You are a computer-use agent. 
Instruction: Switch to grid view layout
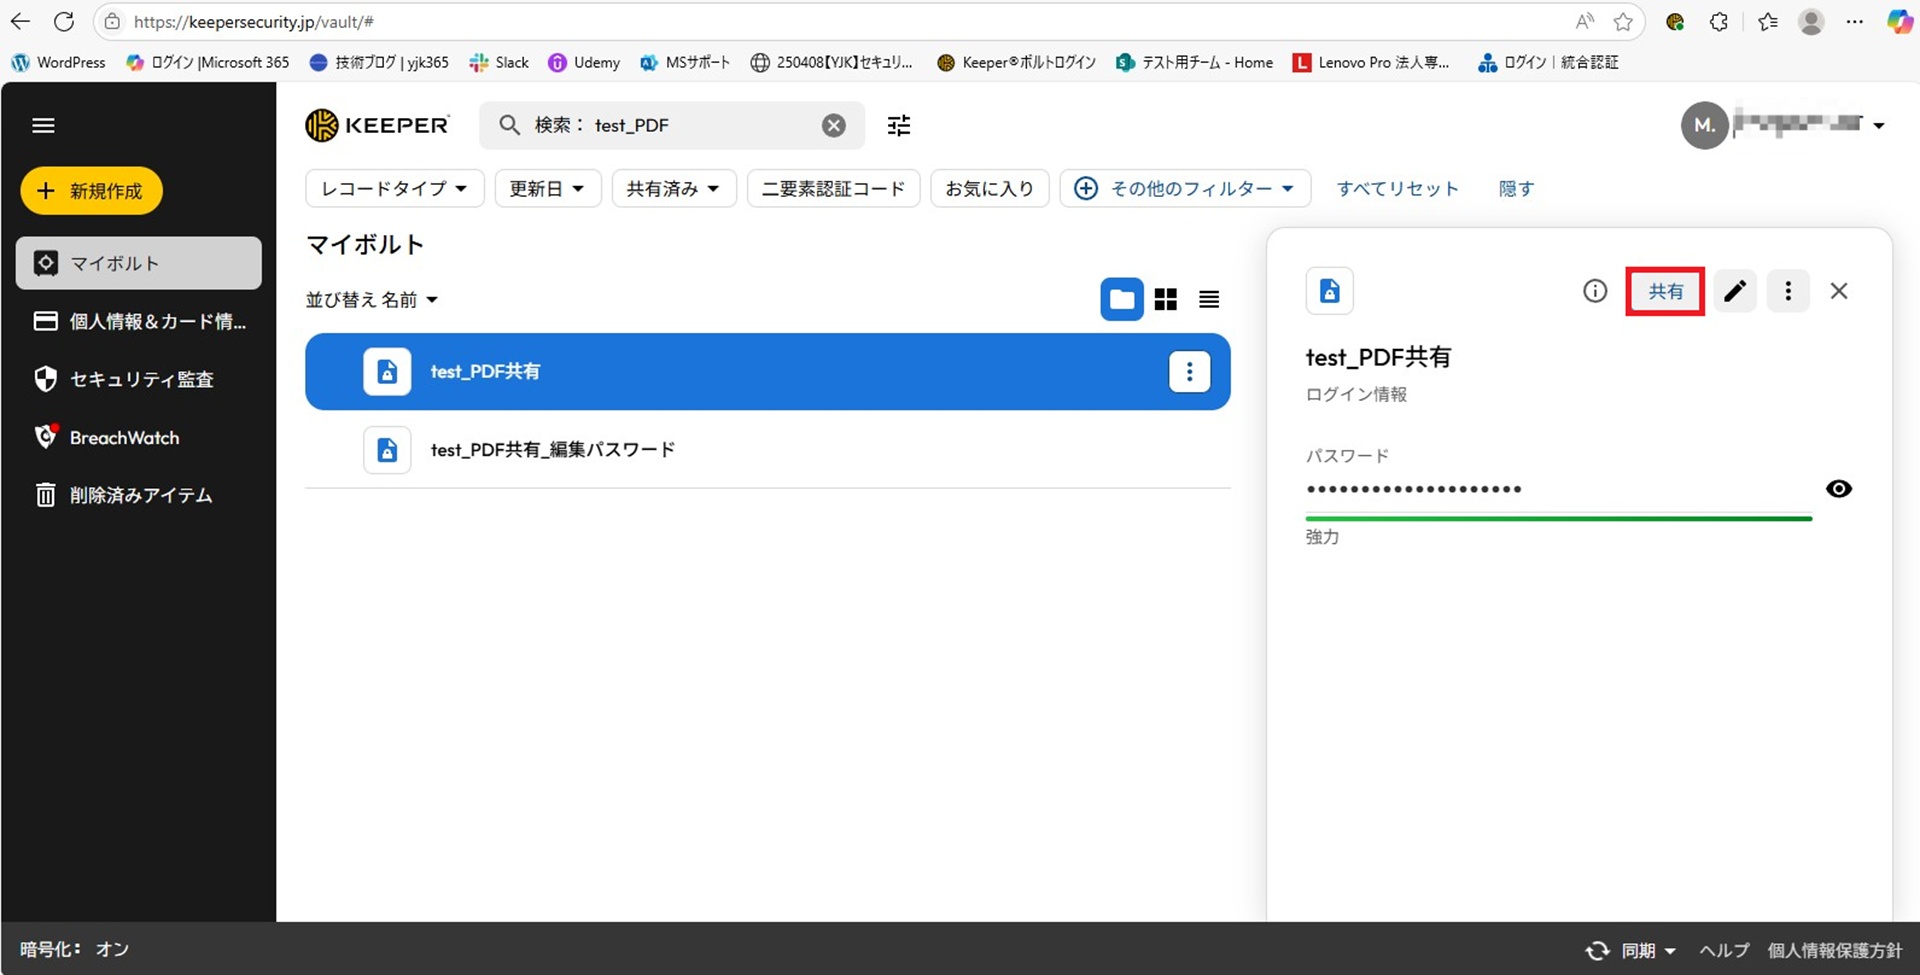coord(1165,300)
